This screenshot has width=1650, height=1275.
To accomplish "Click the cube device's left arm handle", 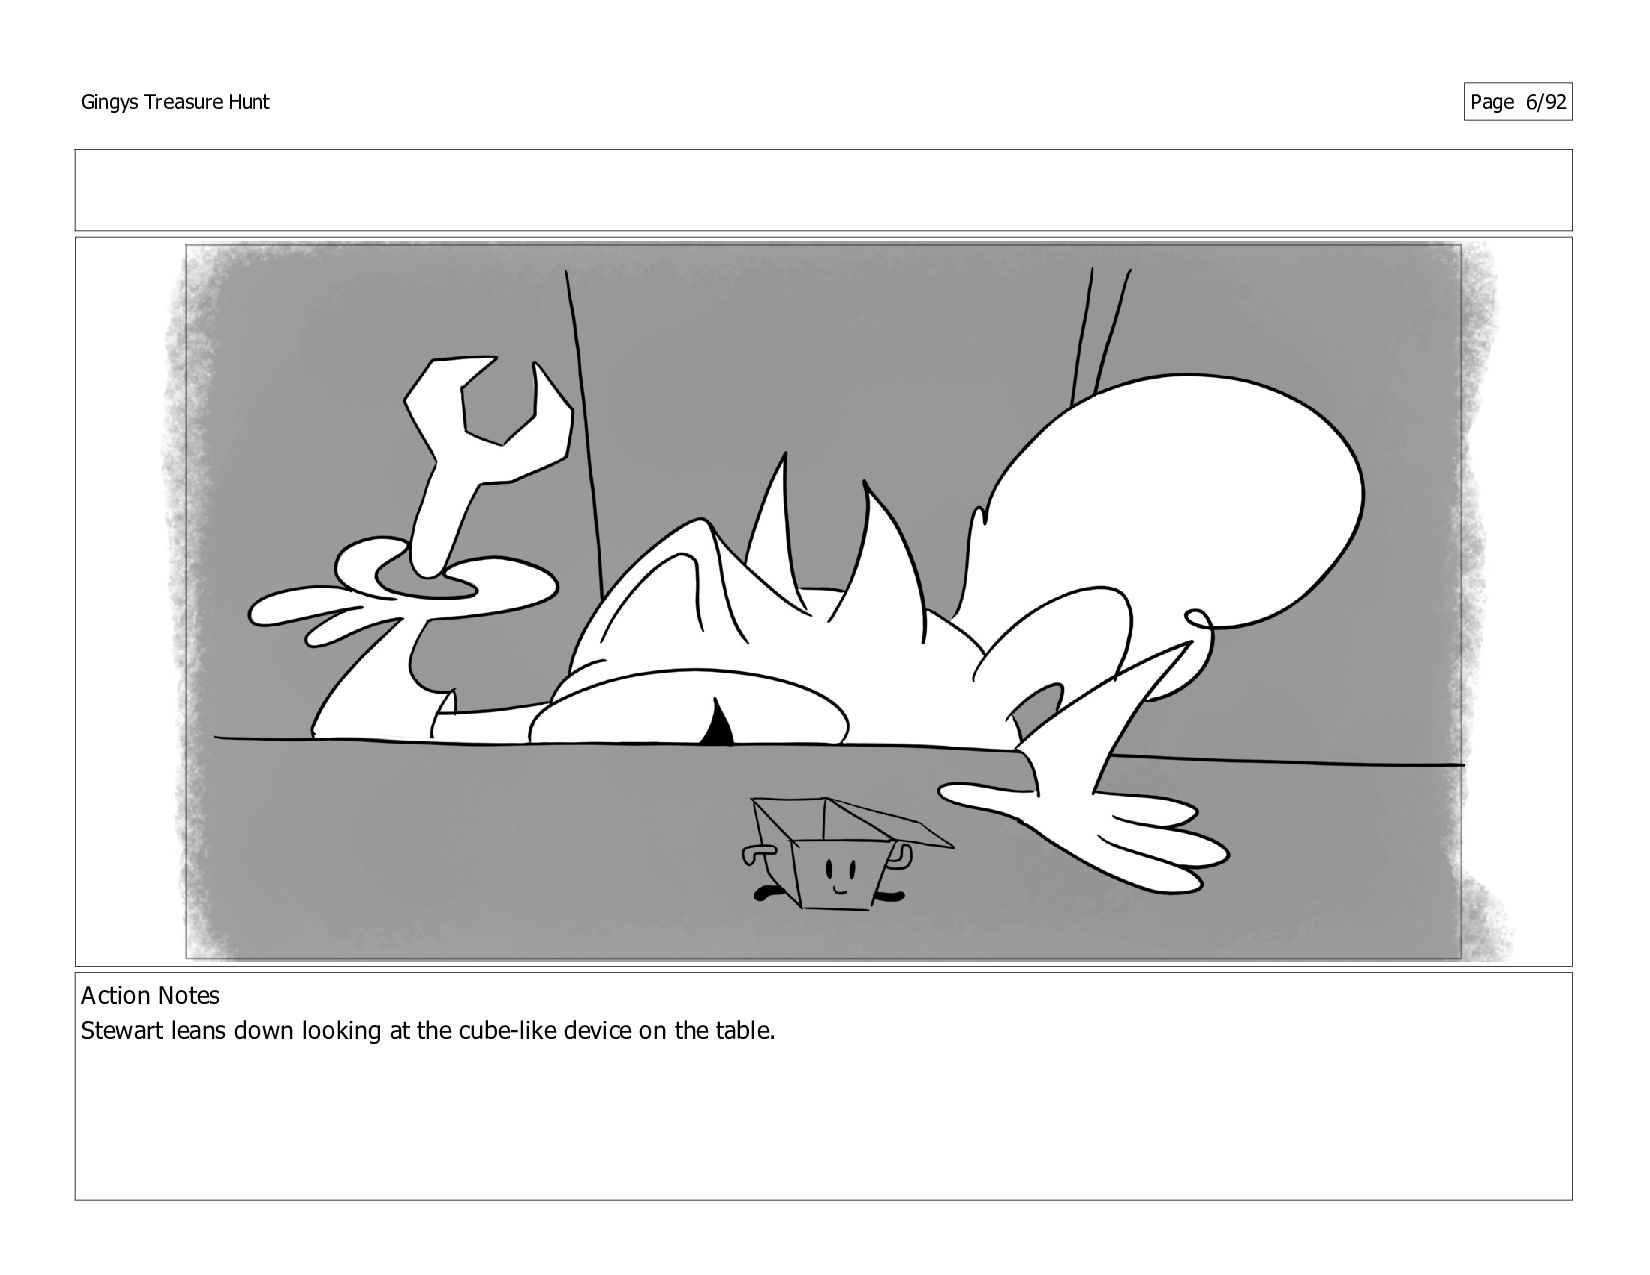I will click(758, 853).
